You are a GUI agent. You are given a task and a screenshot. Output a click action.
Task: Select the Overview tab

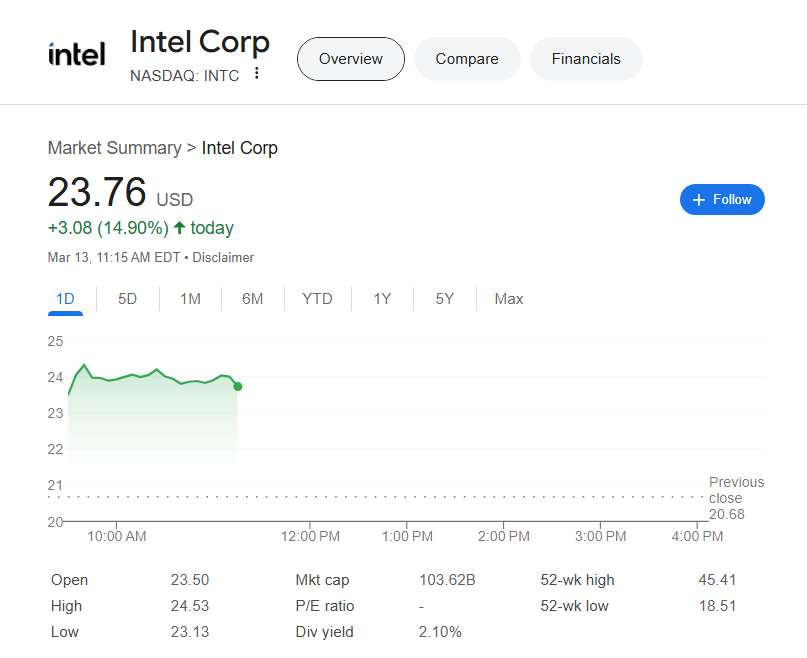coord(350,59)
